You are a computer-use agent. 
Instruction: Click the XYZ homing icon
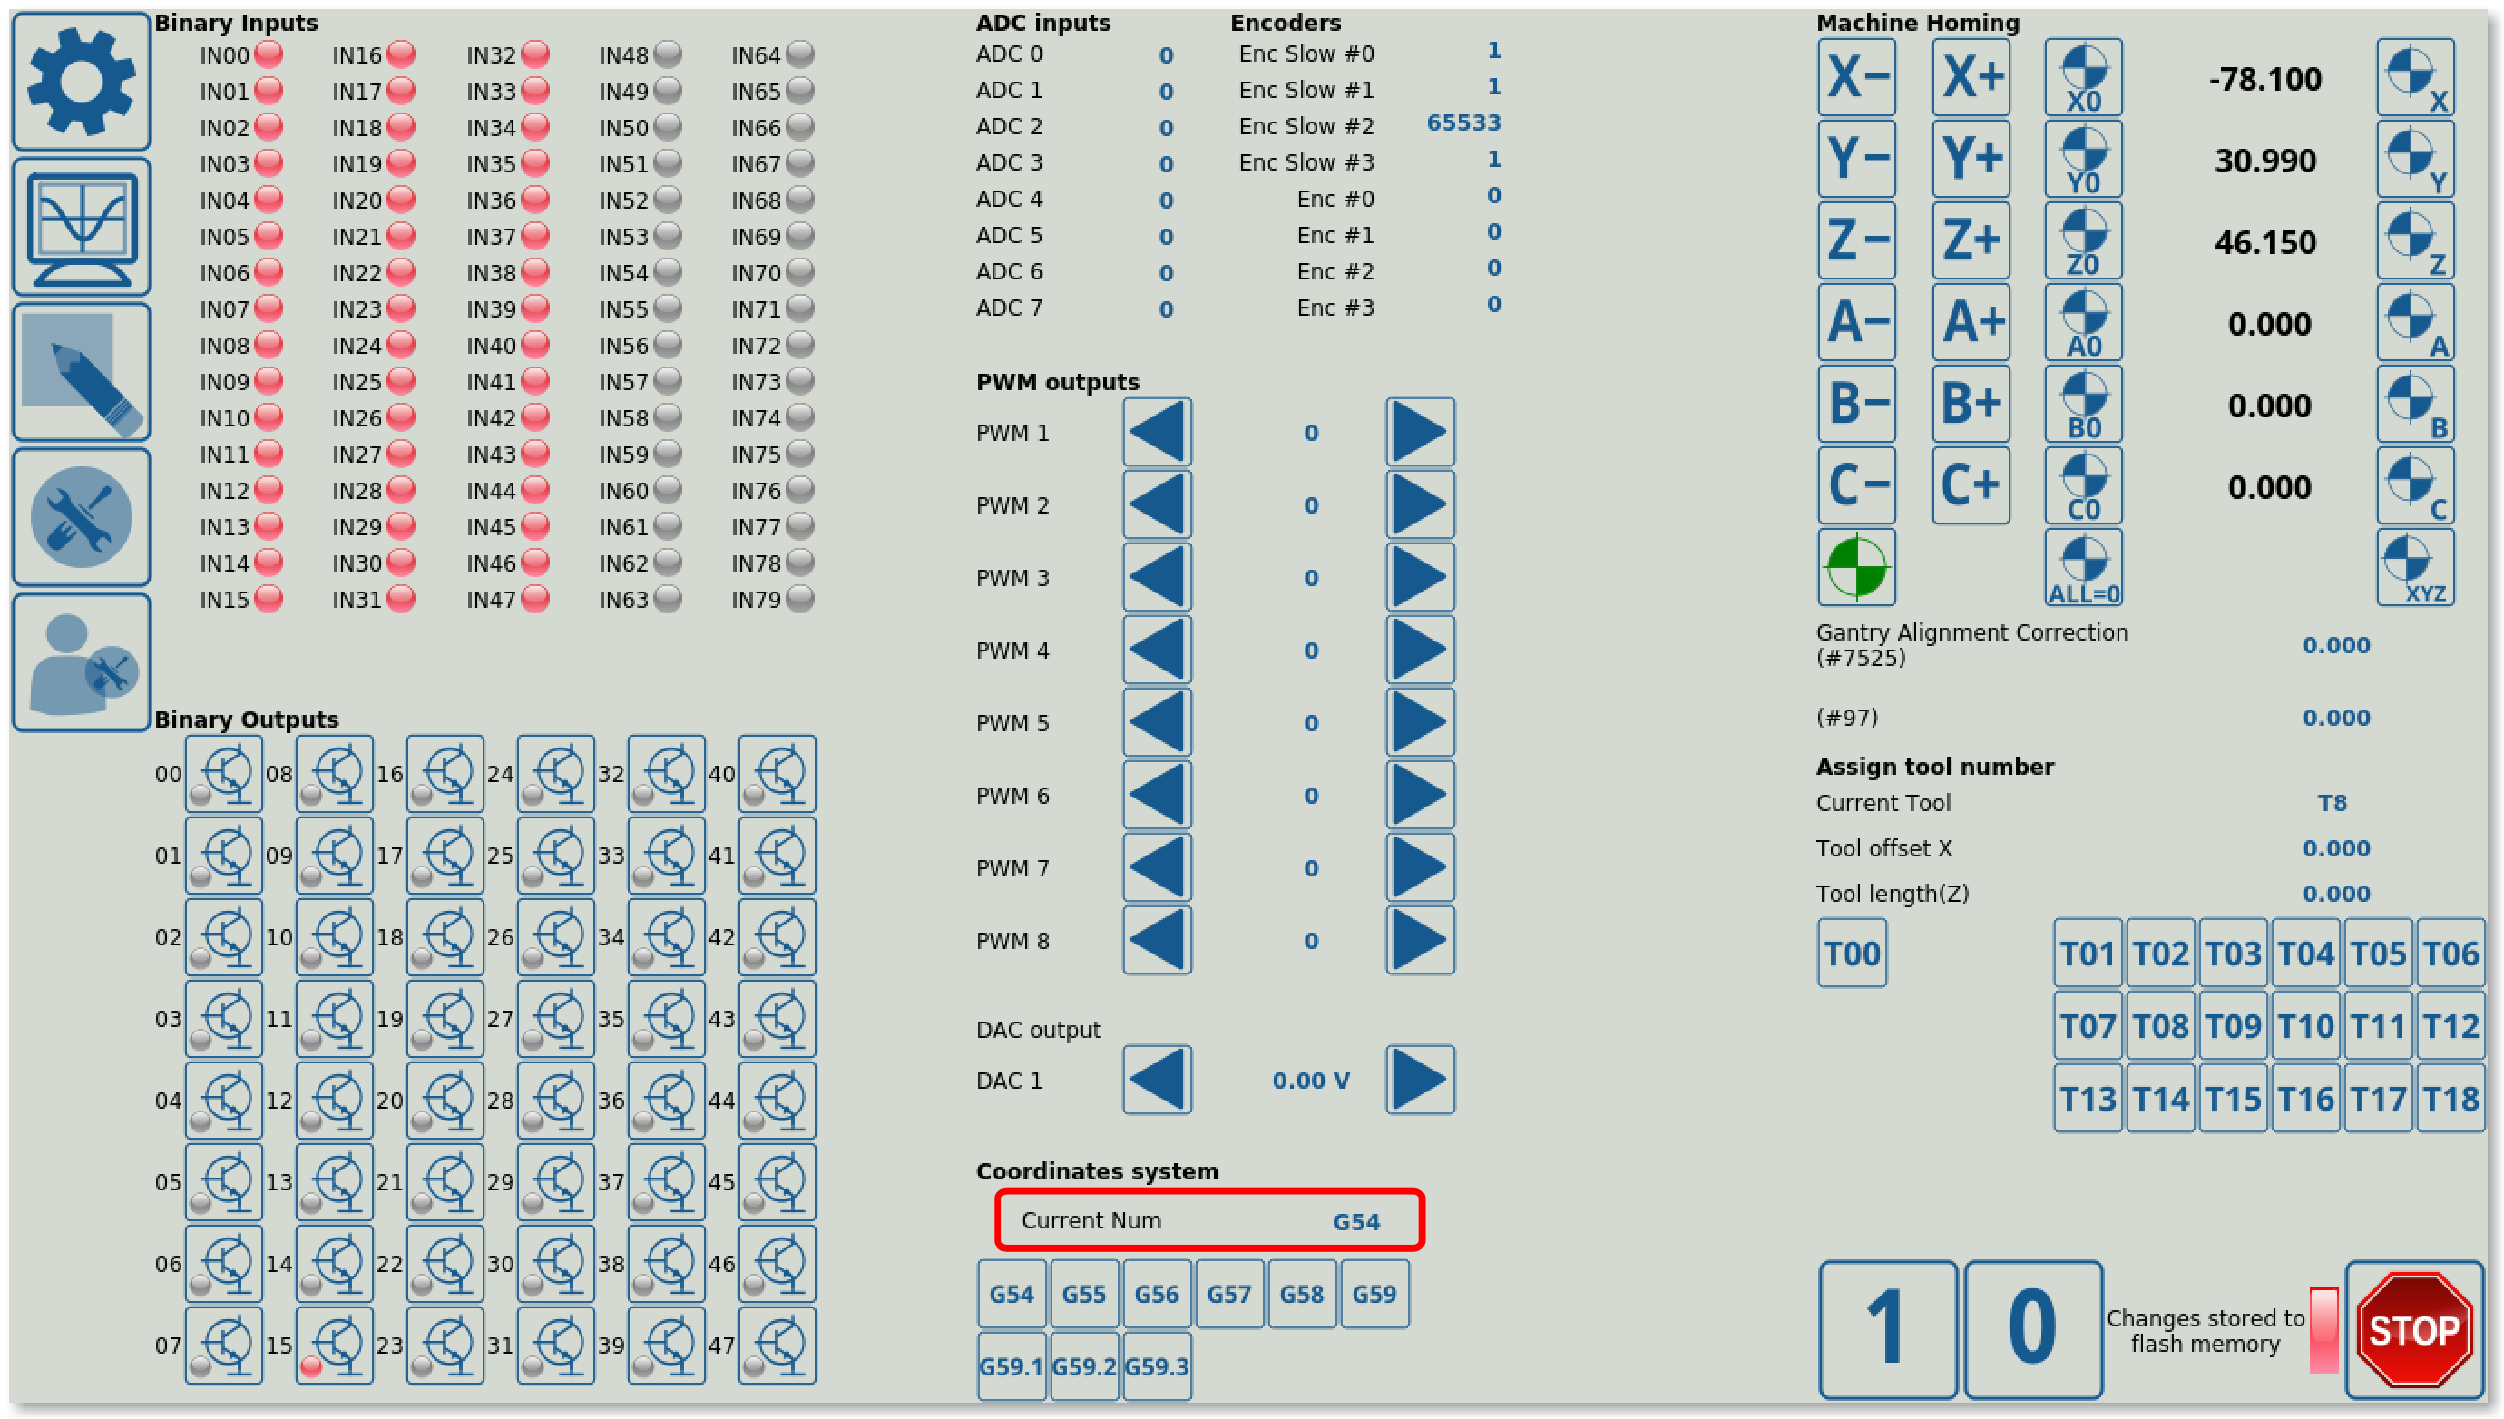click(x=2415, y=568)
